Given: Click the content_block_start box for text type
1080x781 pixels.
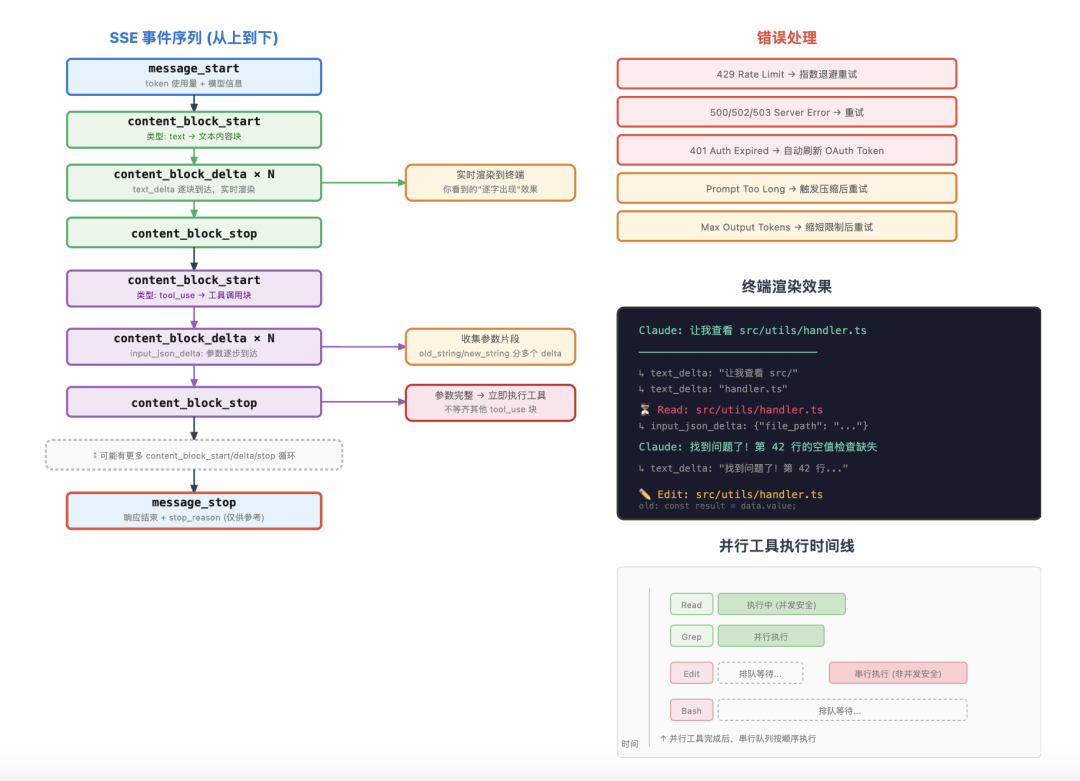Looking at the screenshot, I should (x=194, y=129).
